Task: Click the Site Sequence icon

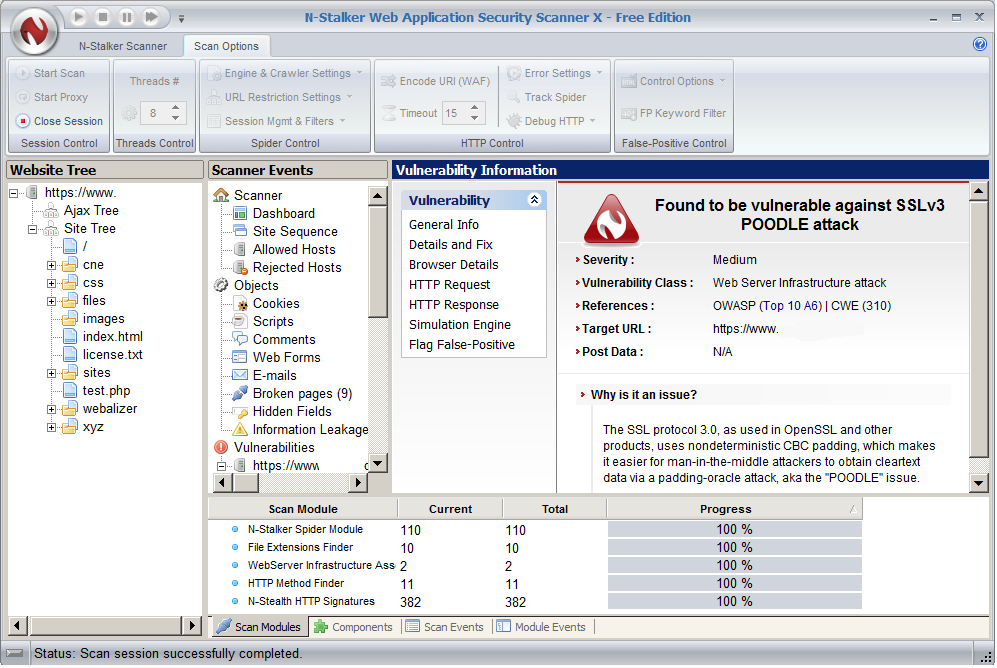Action: coord(240,231)
